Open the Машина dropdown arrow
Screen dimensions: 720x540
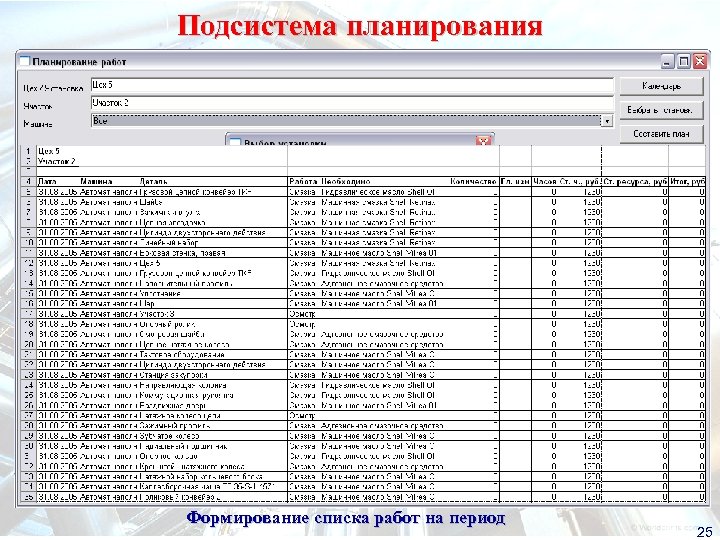[x=607, y=121]
